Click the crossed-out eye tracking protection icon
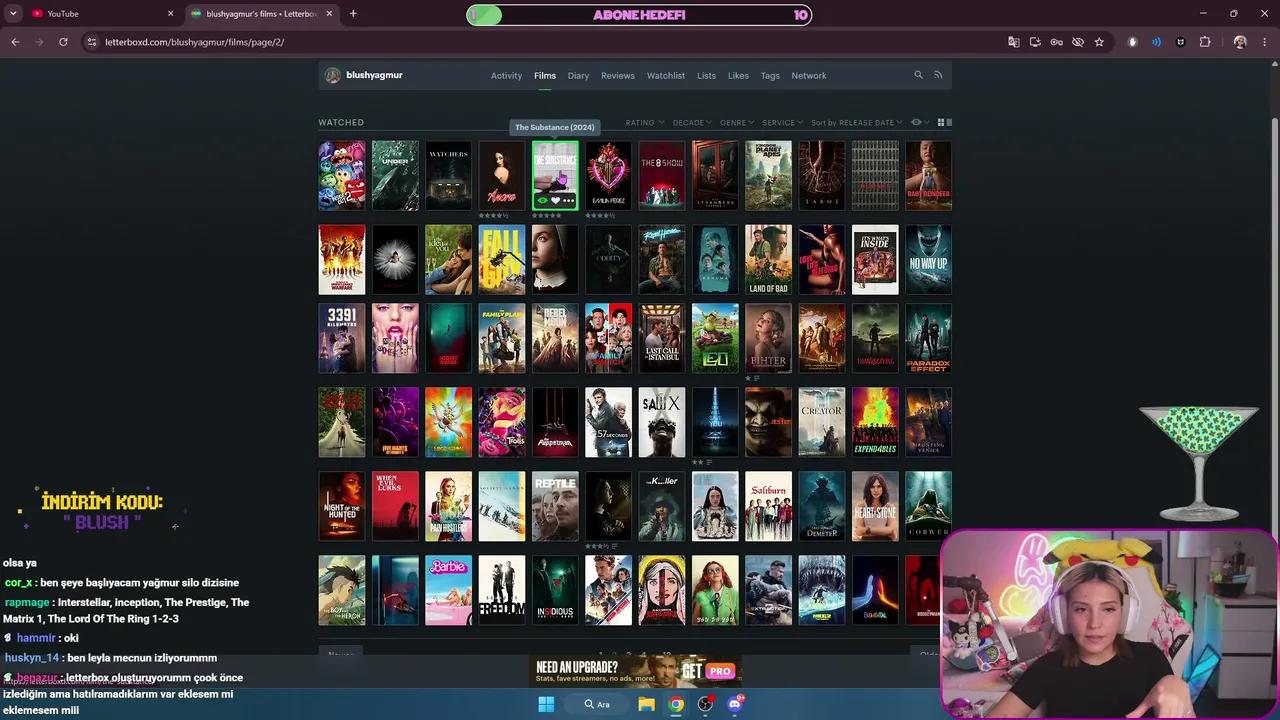 1078,42
